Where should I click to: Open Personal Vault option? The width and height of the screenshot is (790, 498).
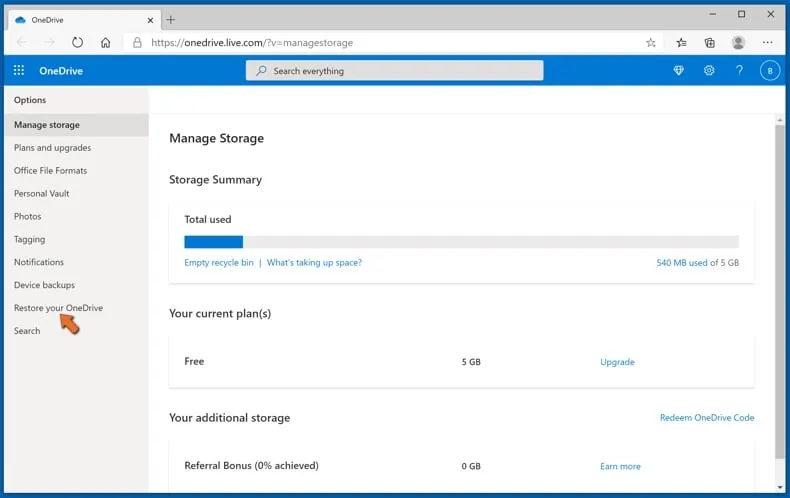click(x=41, y=194)
